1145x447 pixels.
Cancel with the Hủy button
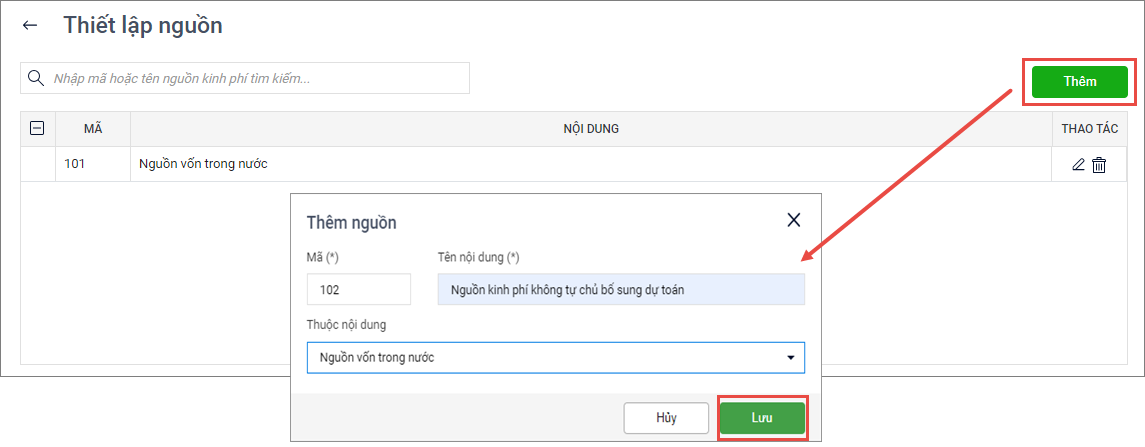tap(667, 418)
